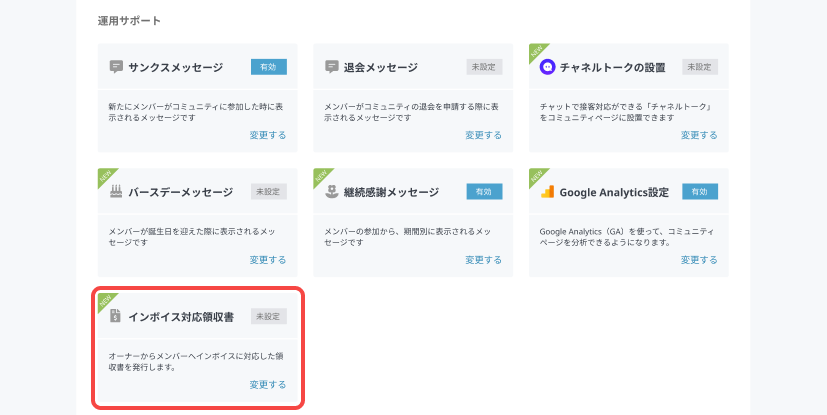Select 変更する under 継続感謝メッセージ
The image size is (827, 415).
[483, 260]
